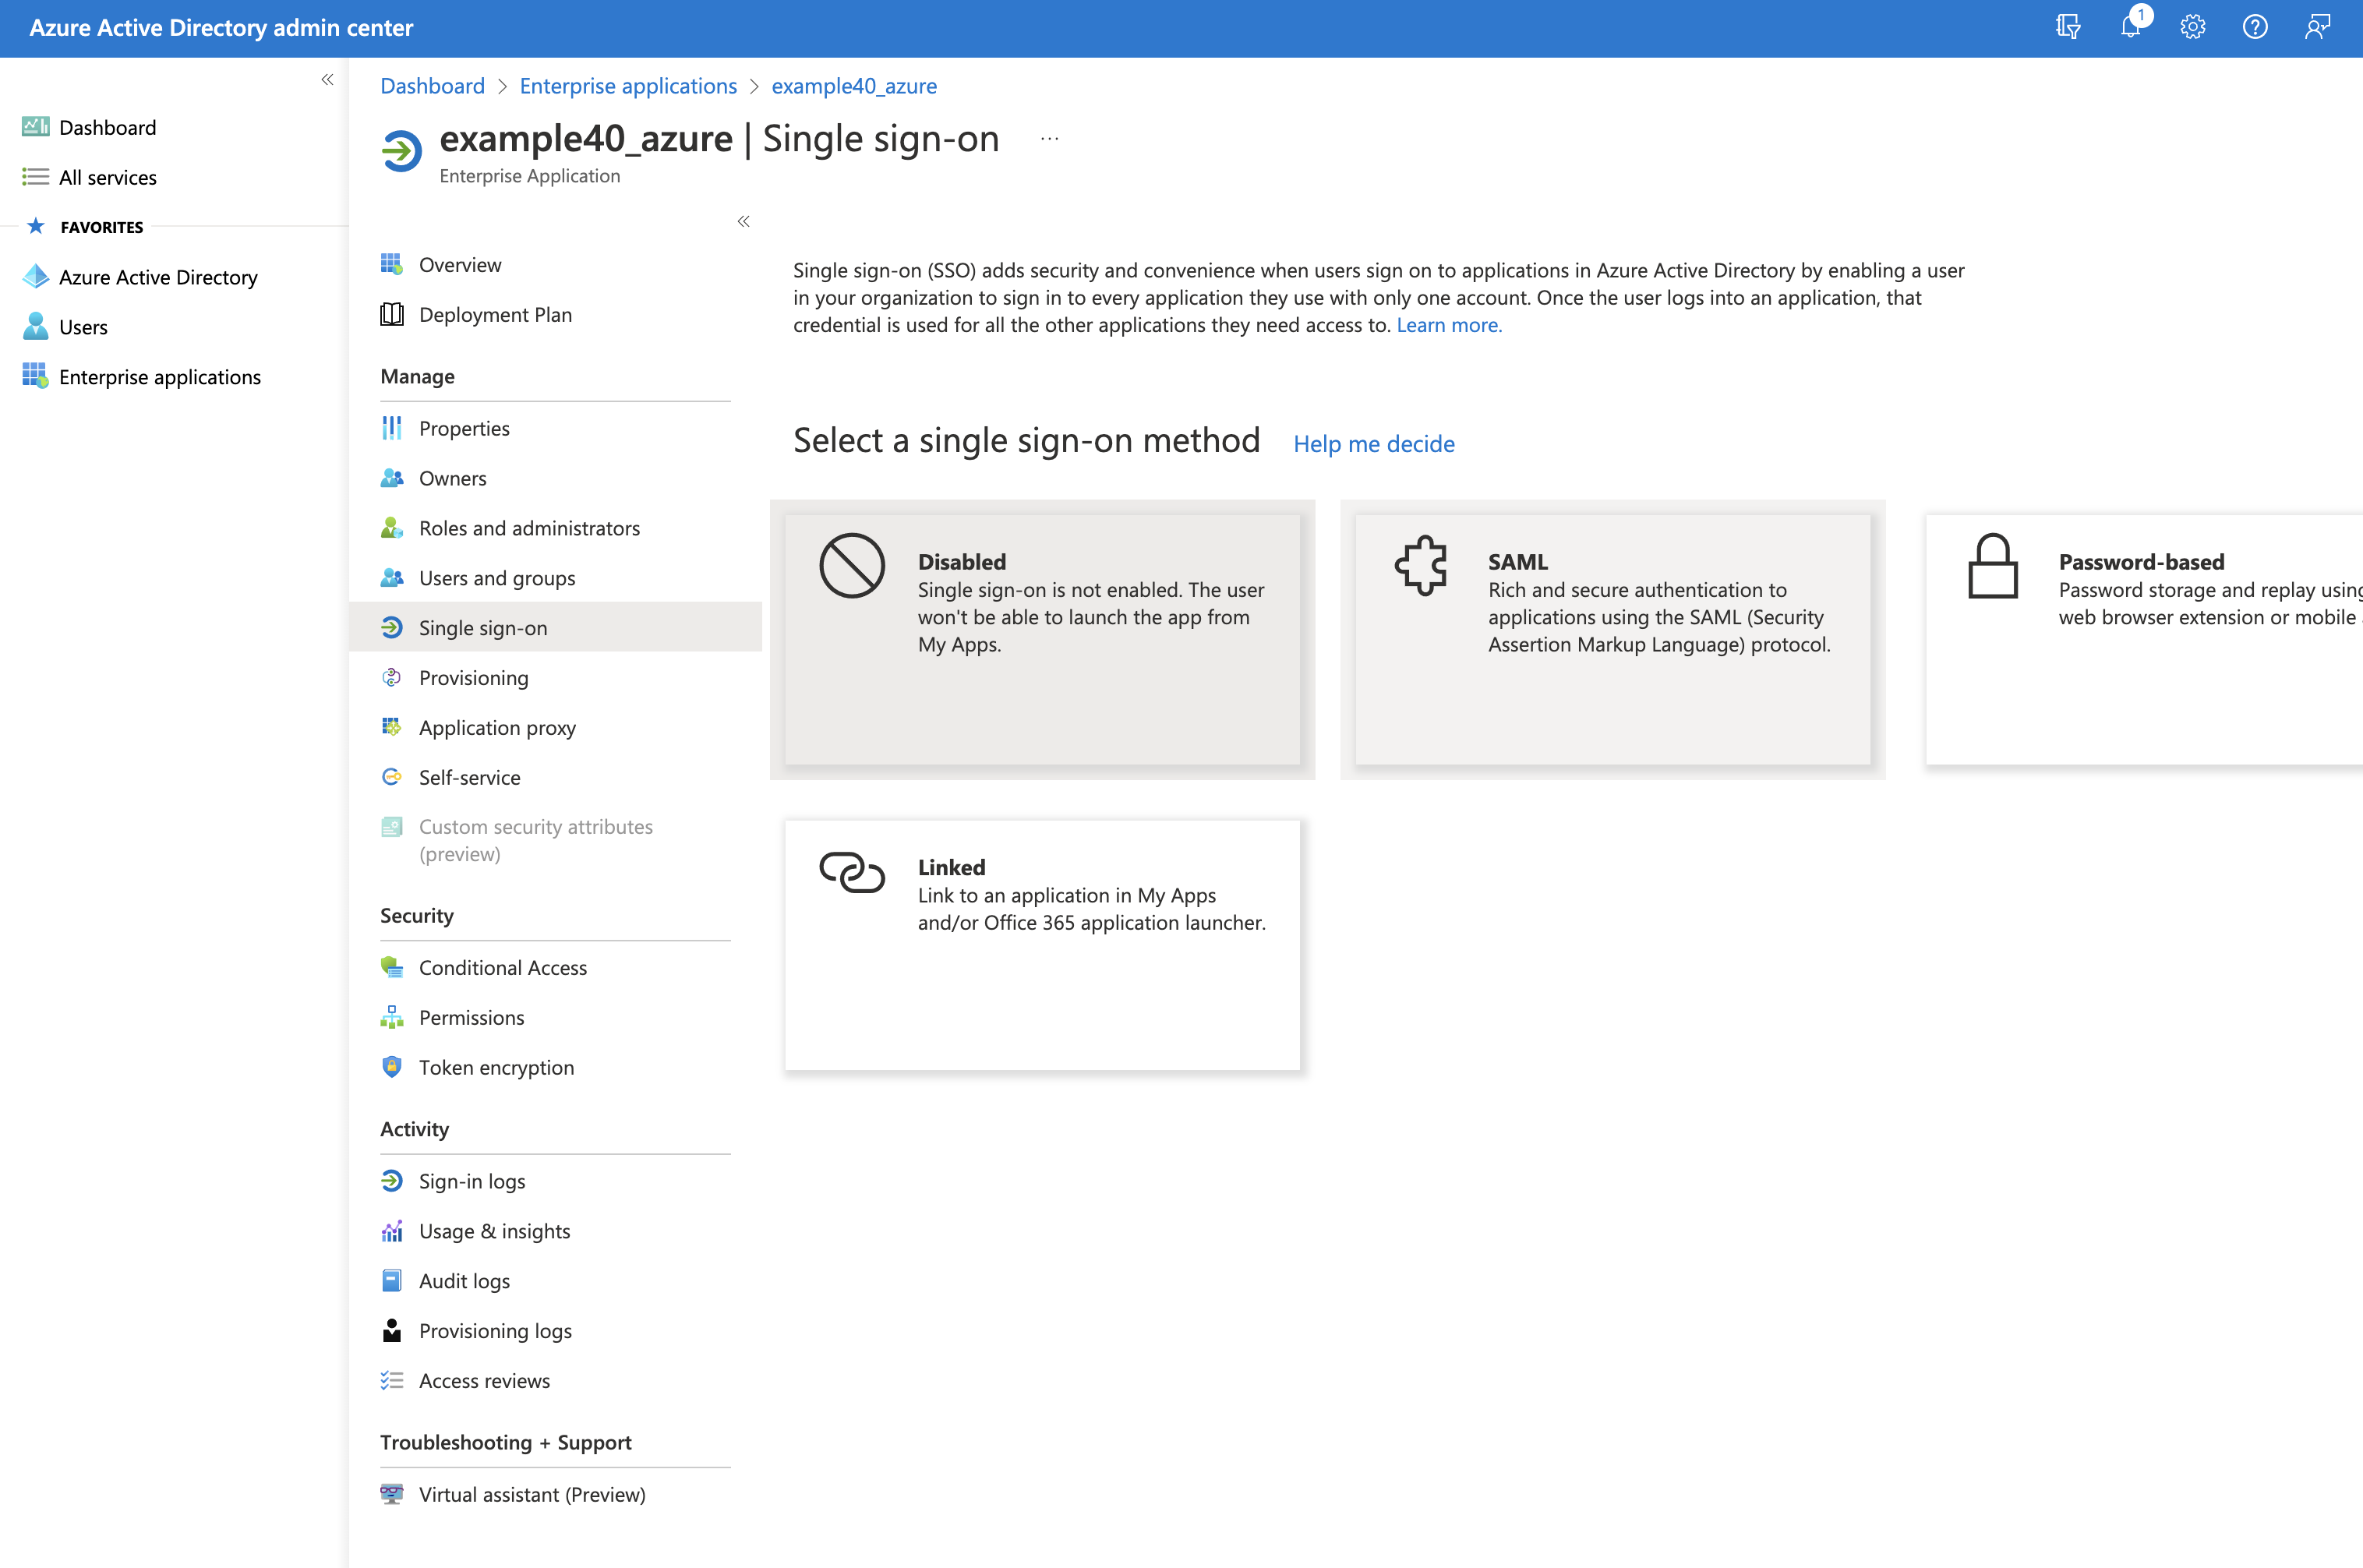Click the Audit logs notebook icon
The width and height of the screenshot is (2363, 1568).
point(392,1281)
